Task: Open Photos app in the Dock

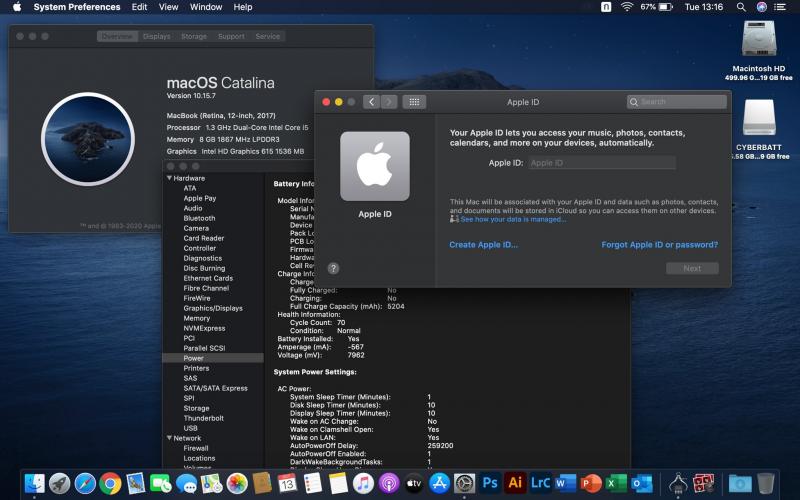Action: click(237, 483)
